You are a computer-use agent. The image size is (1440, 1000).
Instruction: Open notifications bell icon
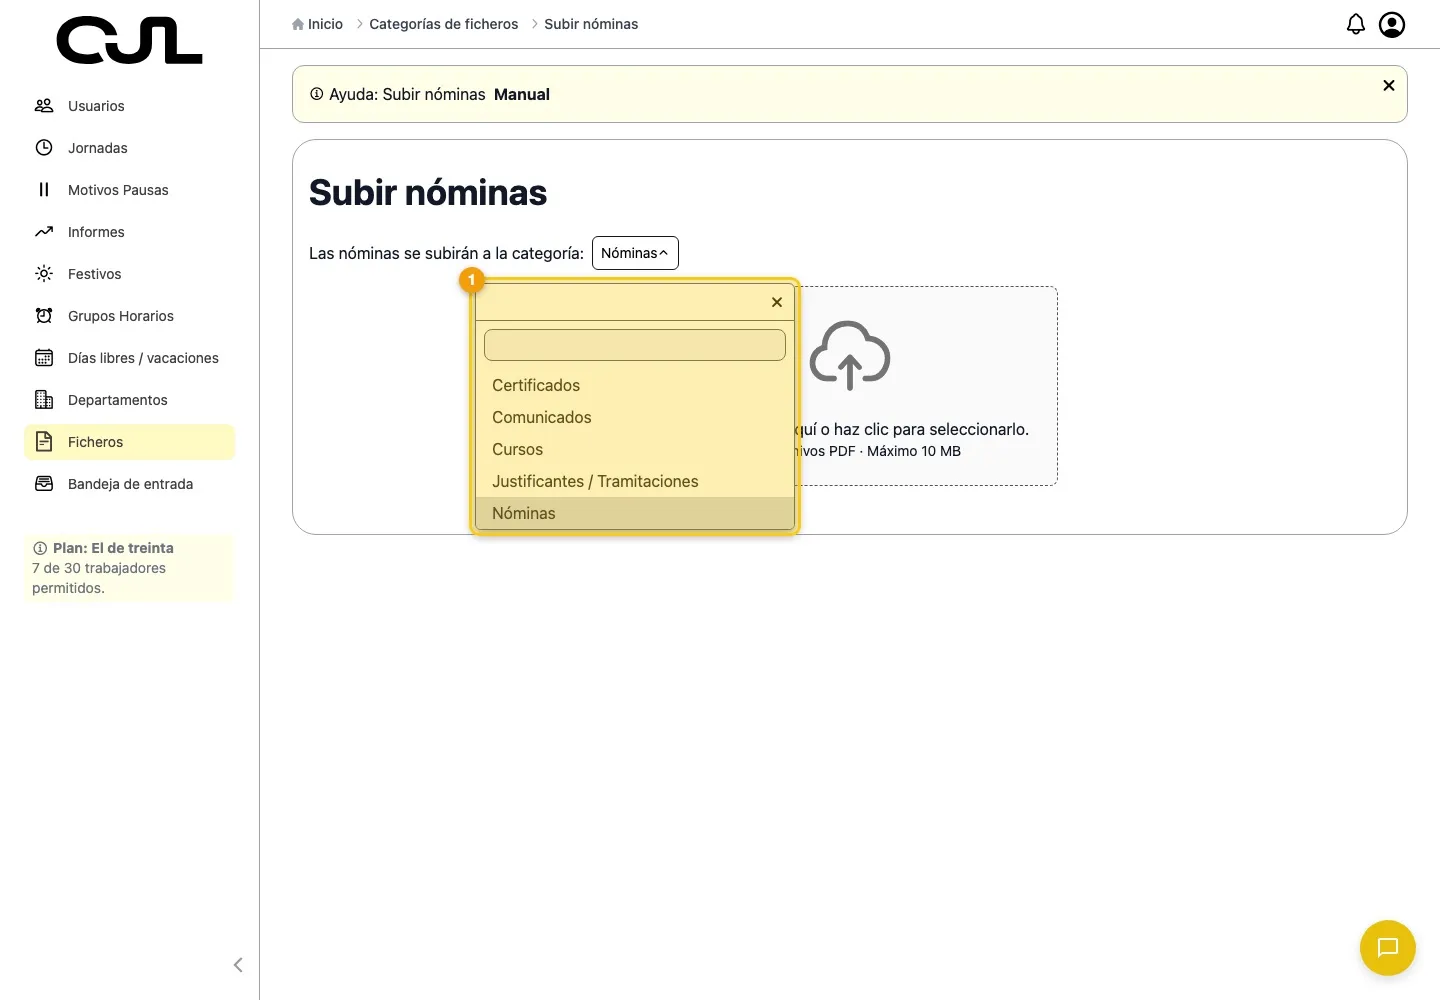tap(1356, 24)
